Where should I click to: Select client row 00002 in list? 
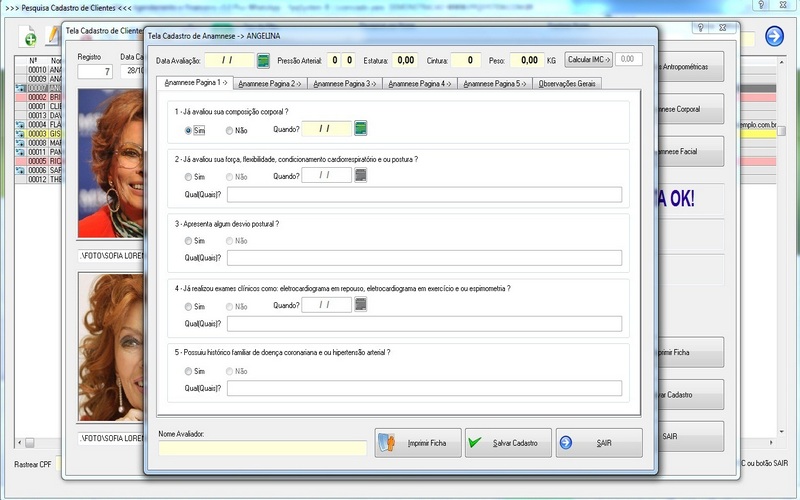(38, 97)
